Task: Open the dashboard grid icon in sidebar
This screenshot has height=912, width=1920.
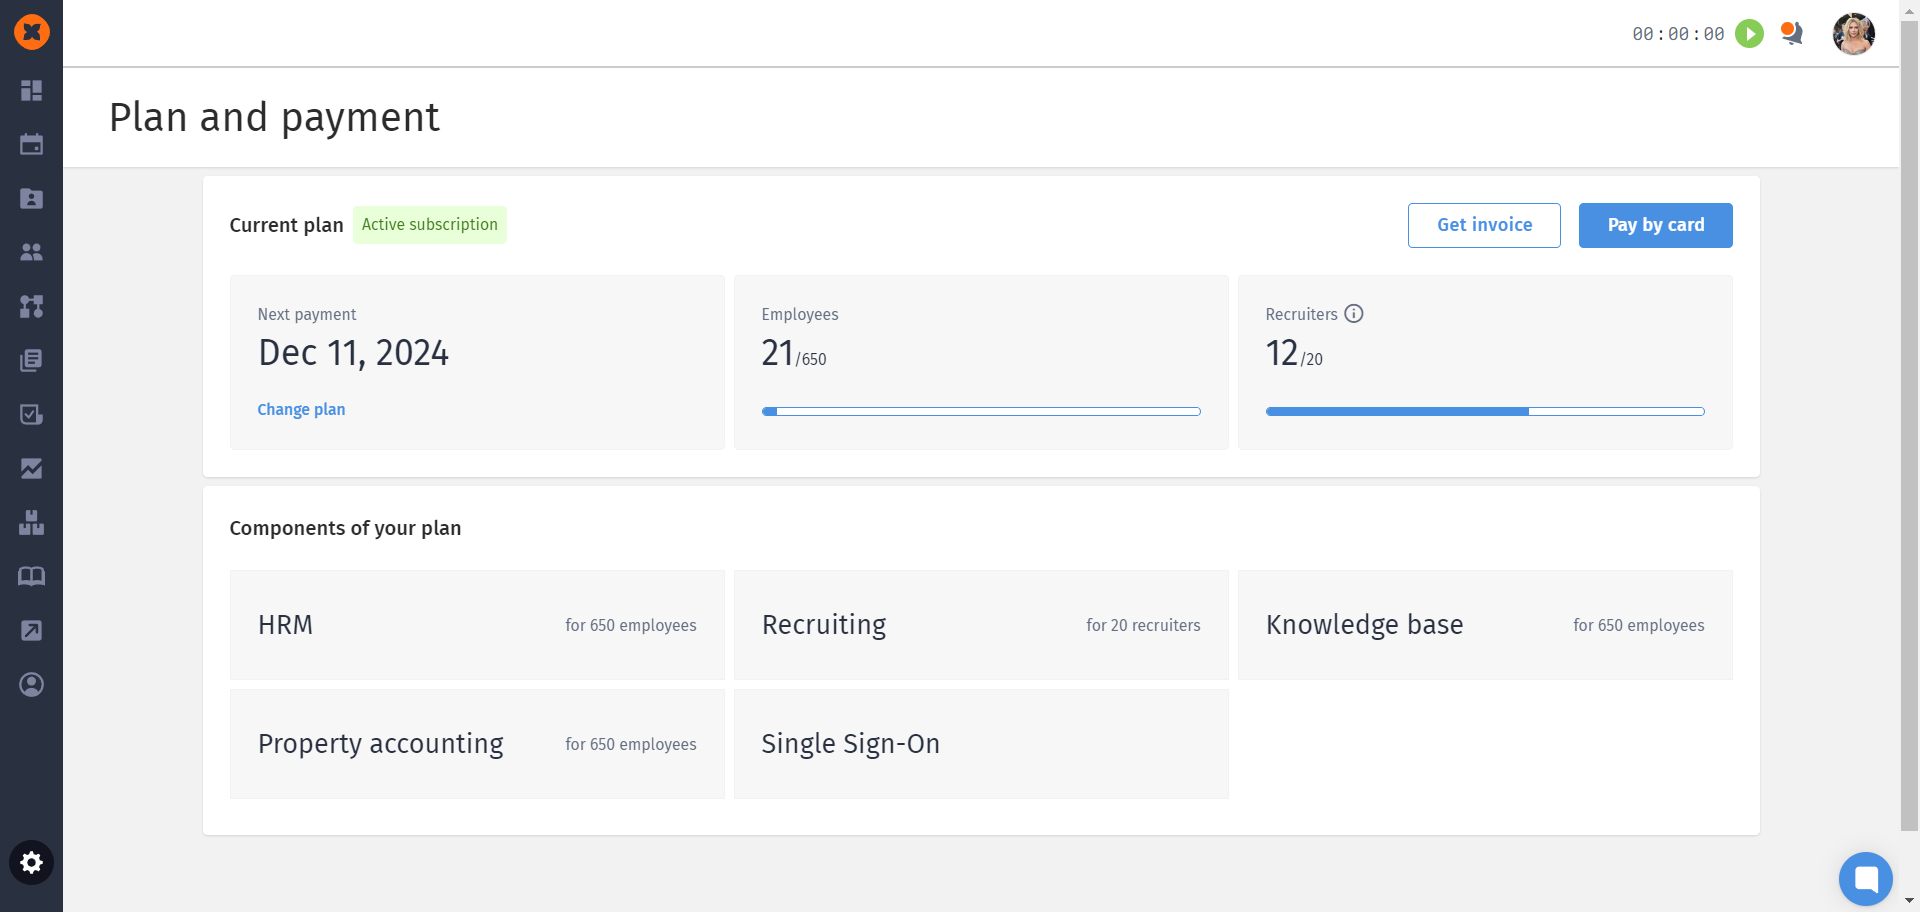Action: pyautogui.click(x=32, y=90)
